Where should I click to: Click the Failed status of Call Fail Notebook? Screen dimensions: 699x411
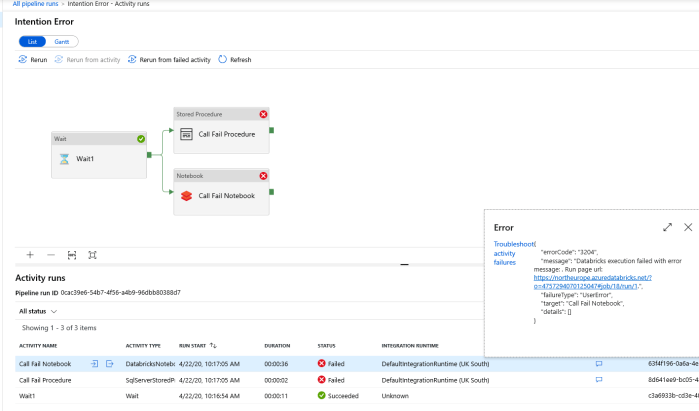point(331,364)
